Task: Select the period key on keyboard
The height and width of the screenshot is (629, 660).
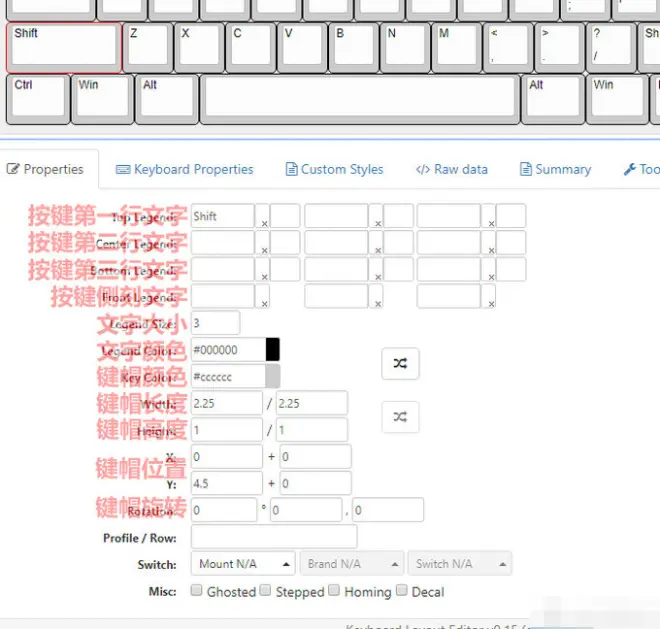Action: click(x=559, y=48)
